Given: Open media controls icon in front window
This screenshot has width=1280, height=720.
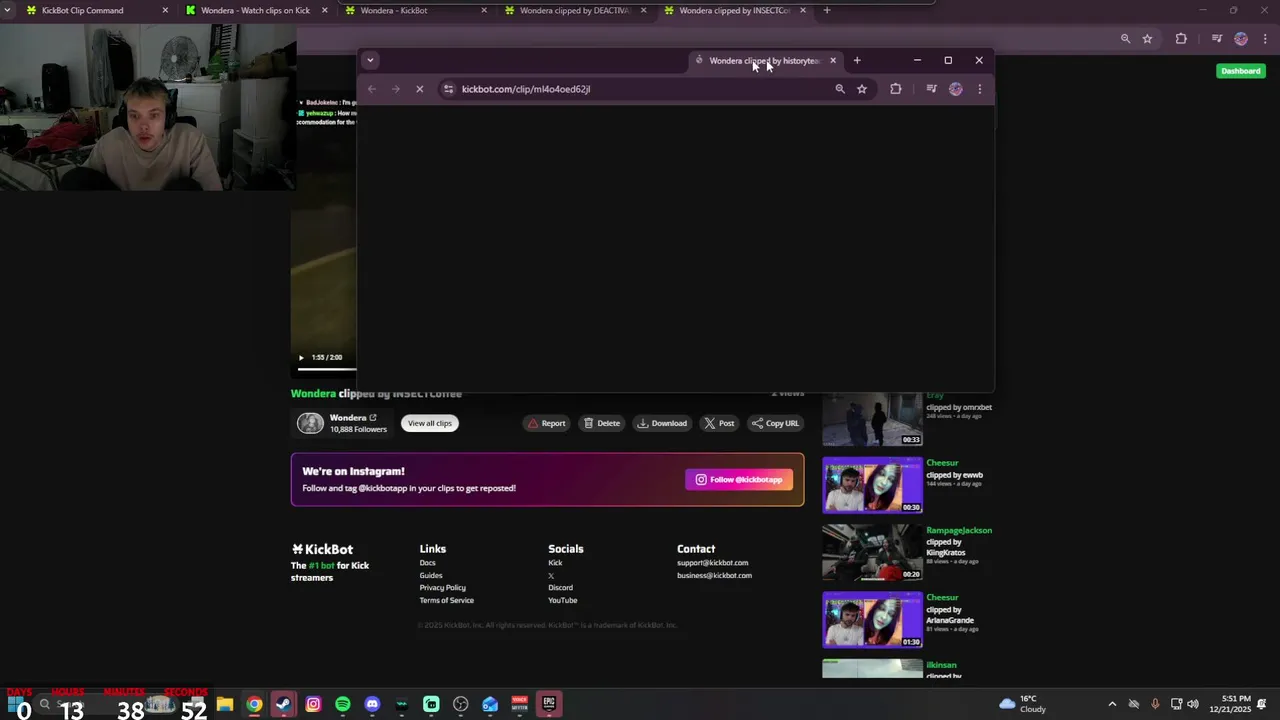Looking at the screenshot, I should (931, 89).
